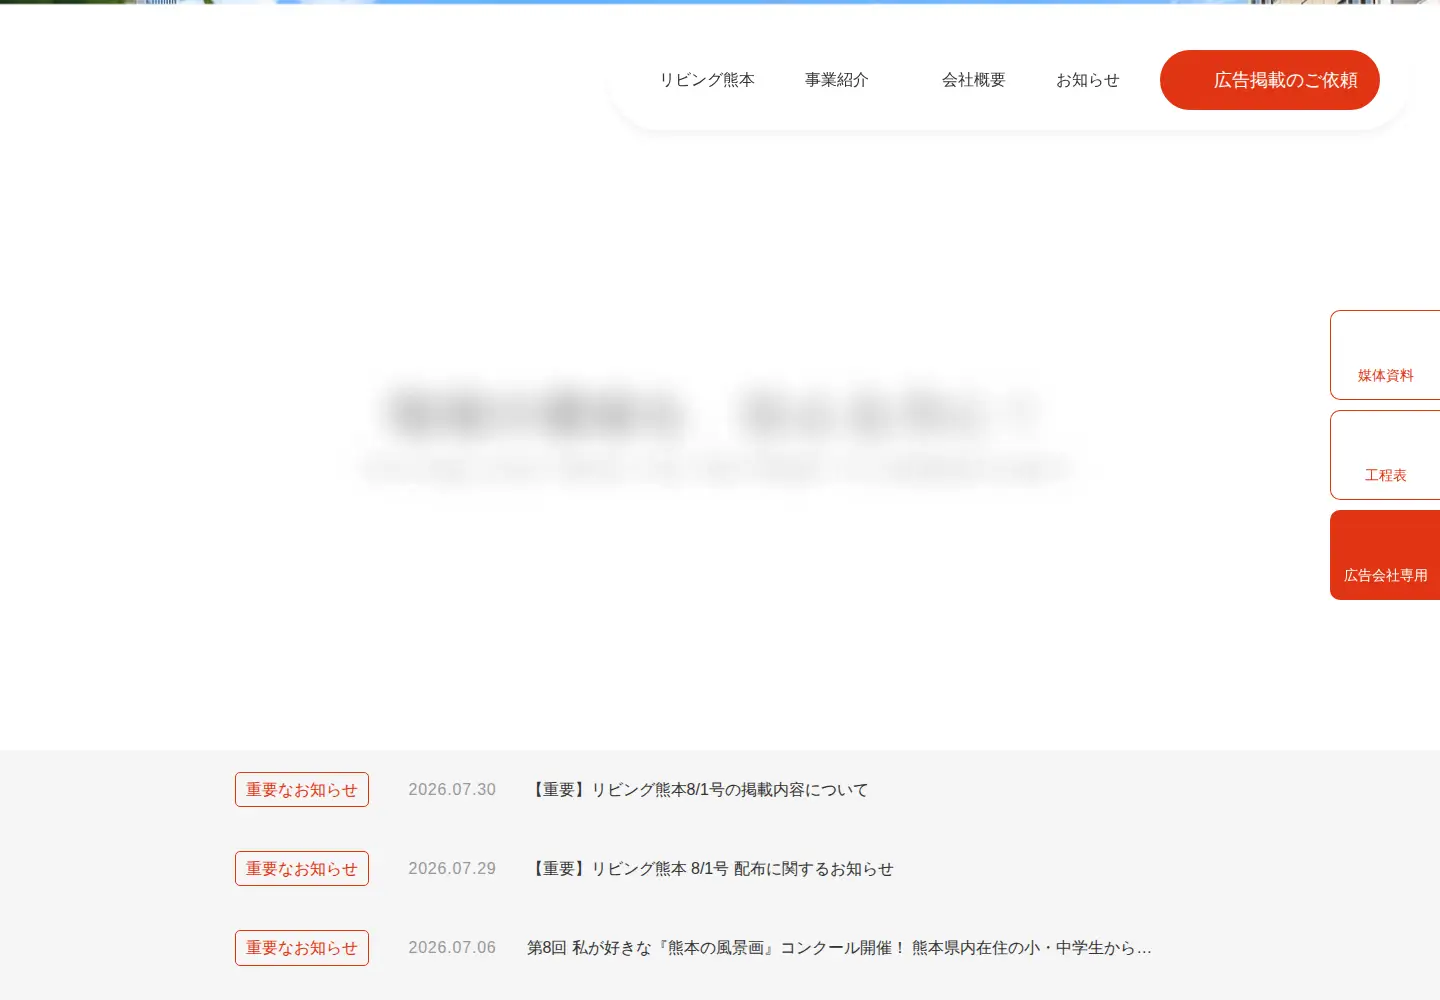Go to the 会社概要 page
Screen dimensions: 1440x1000
tap(973, 80)
